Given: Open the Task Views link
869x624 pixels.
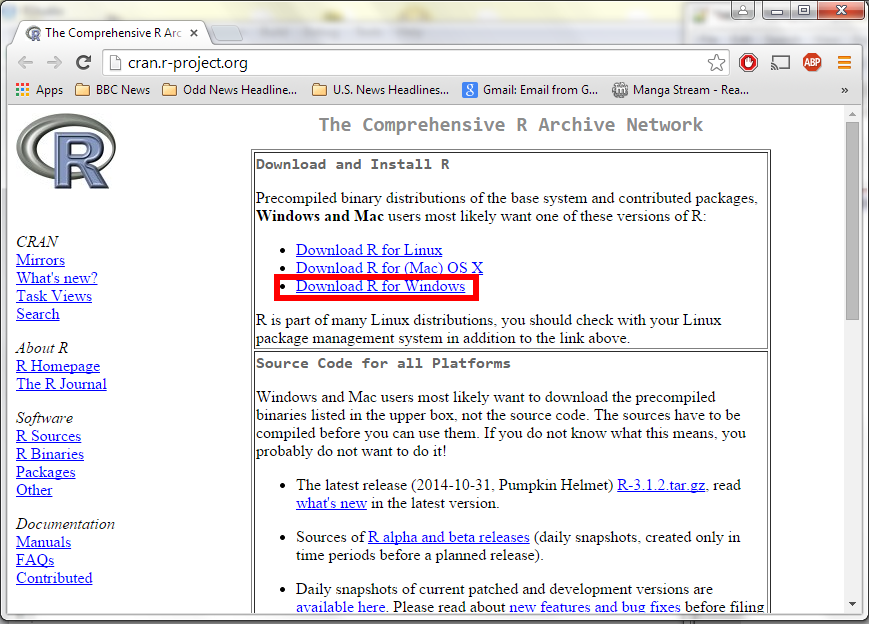Looking at the screenshot, I should 54,296.
